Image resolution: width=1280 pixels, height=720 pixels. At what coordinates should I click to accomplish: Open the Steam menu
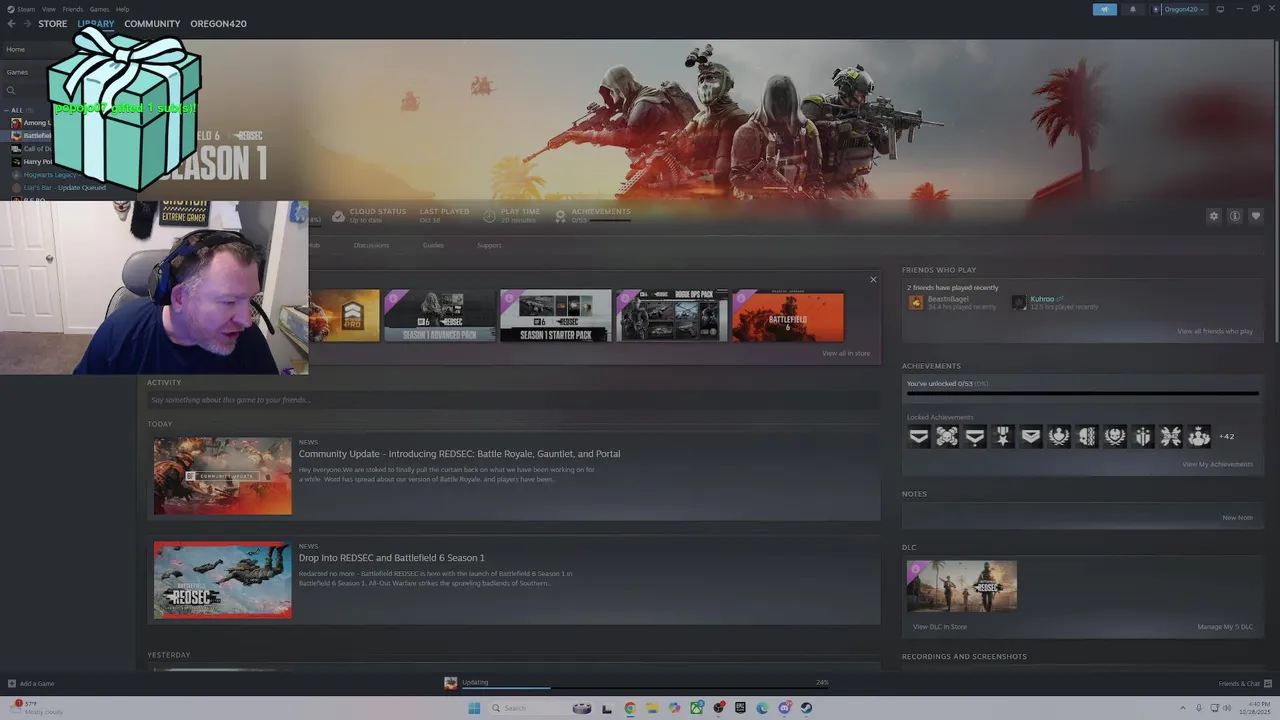[26, 9]
